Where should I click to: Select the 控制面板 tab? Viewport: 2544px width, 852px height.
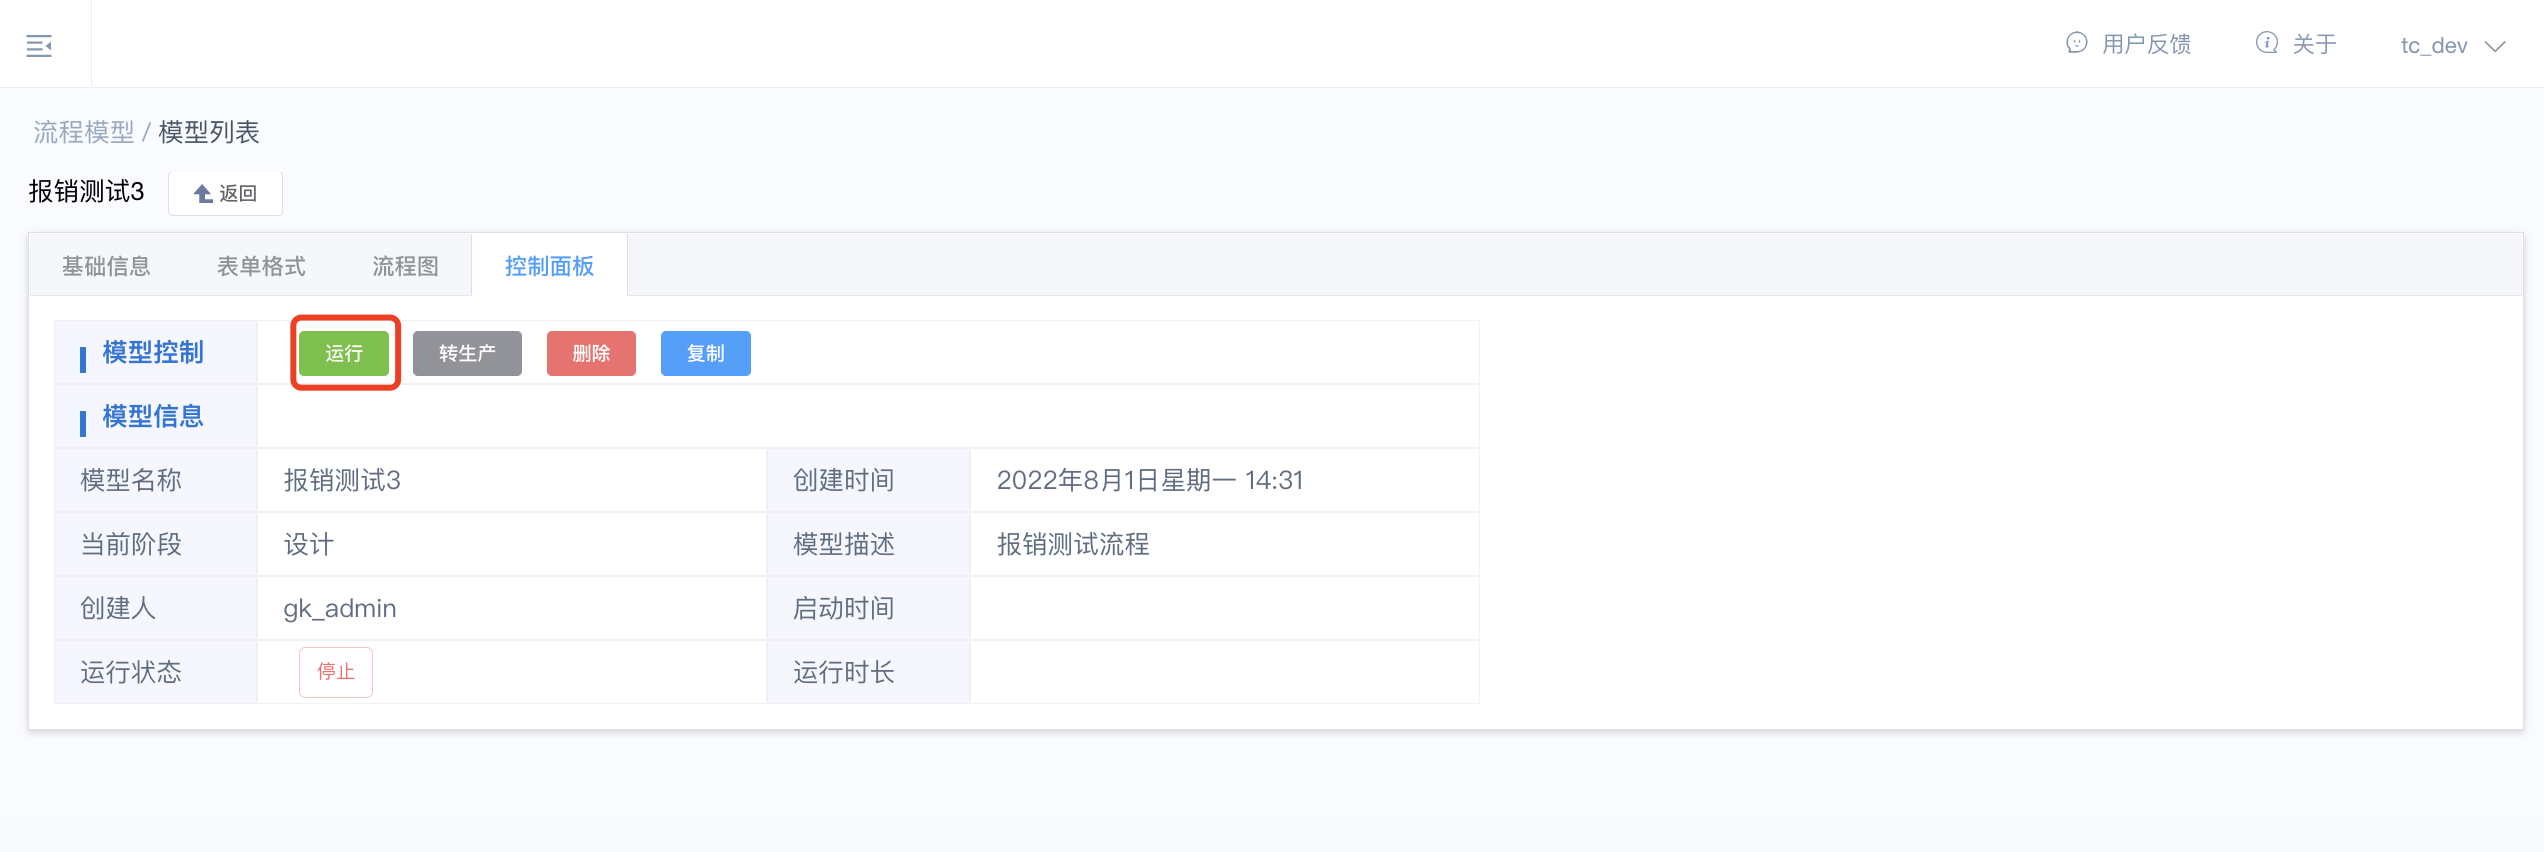[549, 266]
